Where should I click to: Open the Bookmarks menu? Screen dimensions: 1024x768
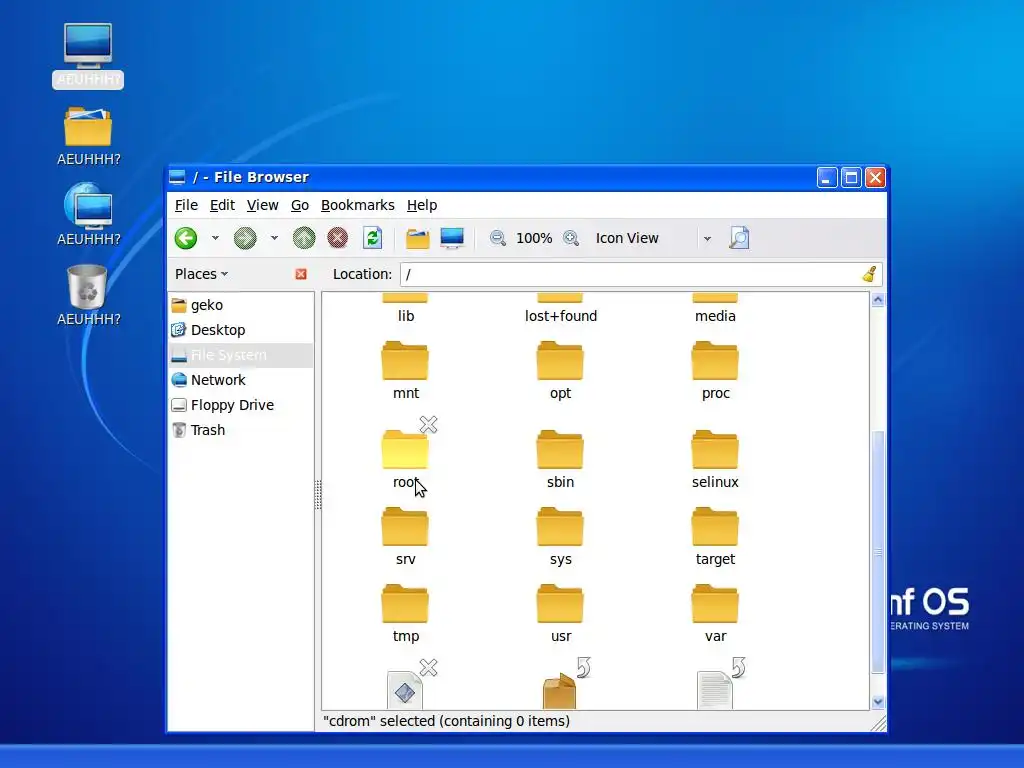click(x=358, y=205)
